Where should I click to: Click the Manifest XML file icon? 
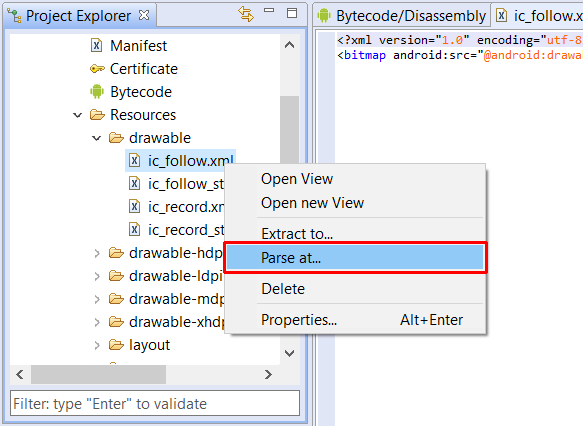click(96, 46)
